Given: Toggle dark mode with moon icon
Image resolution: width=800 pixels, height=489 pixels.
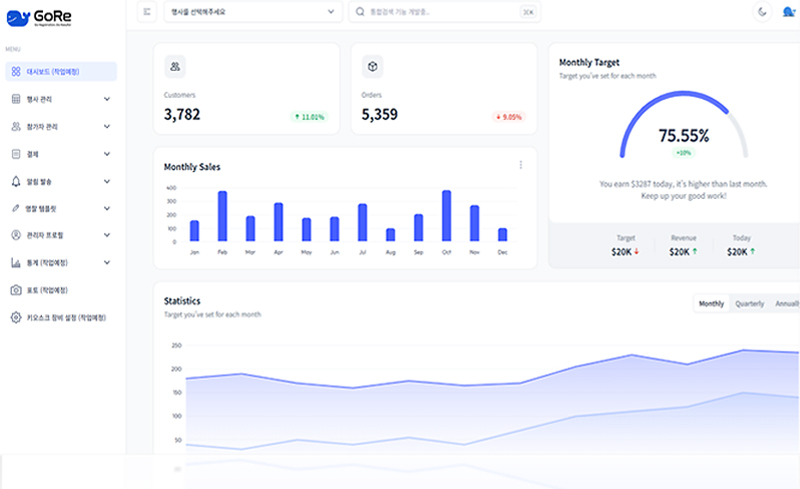Looking at the screenshot, I should [x=762, y=12].
